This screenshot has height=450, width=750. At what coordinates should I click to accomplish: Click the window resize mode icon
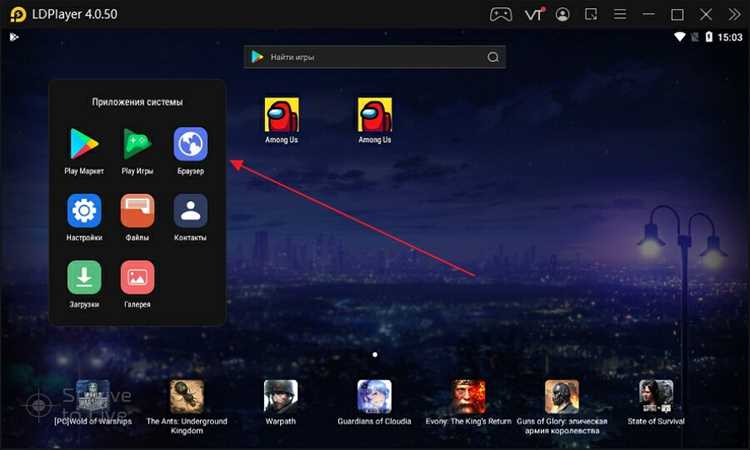pyautogui.click(x=591, y=14)
